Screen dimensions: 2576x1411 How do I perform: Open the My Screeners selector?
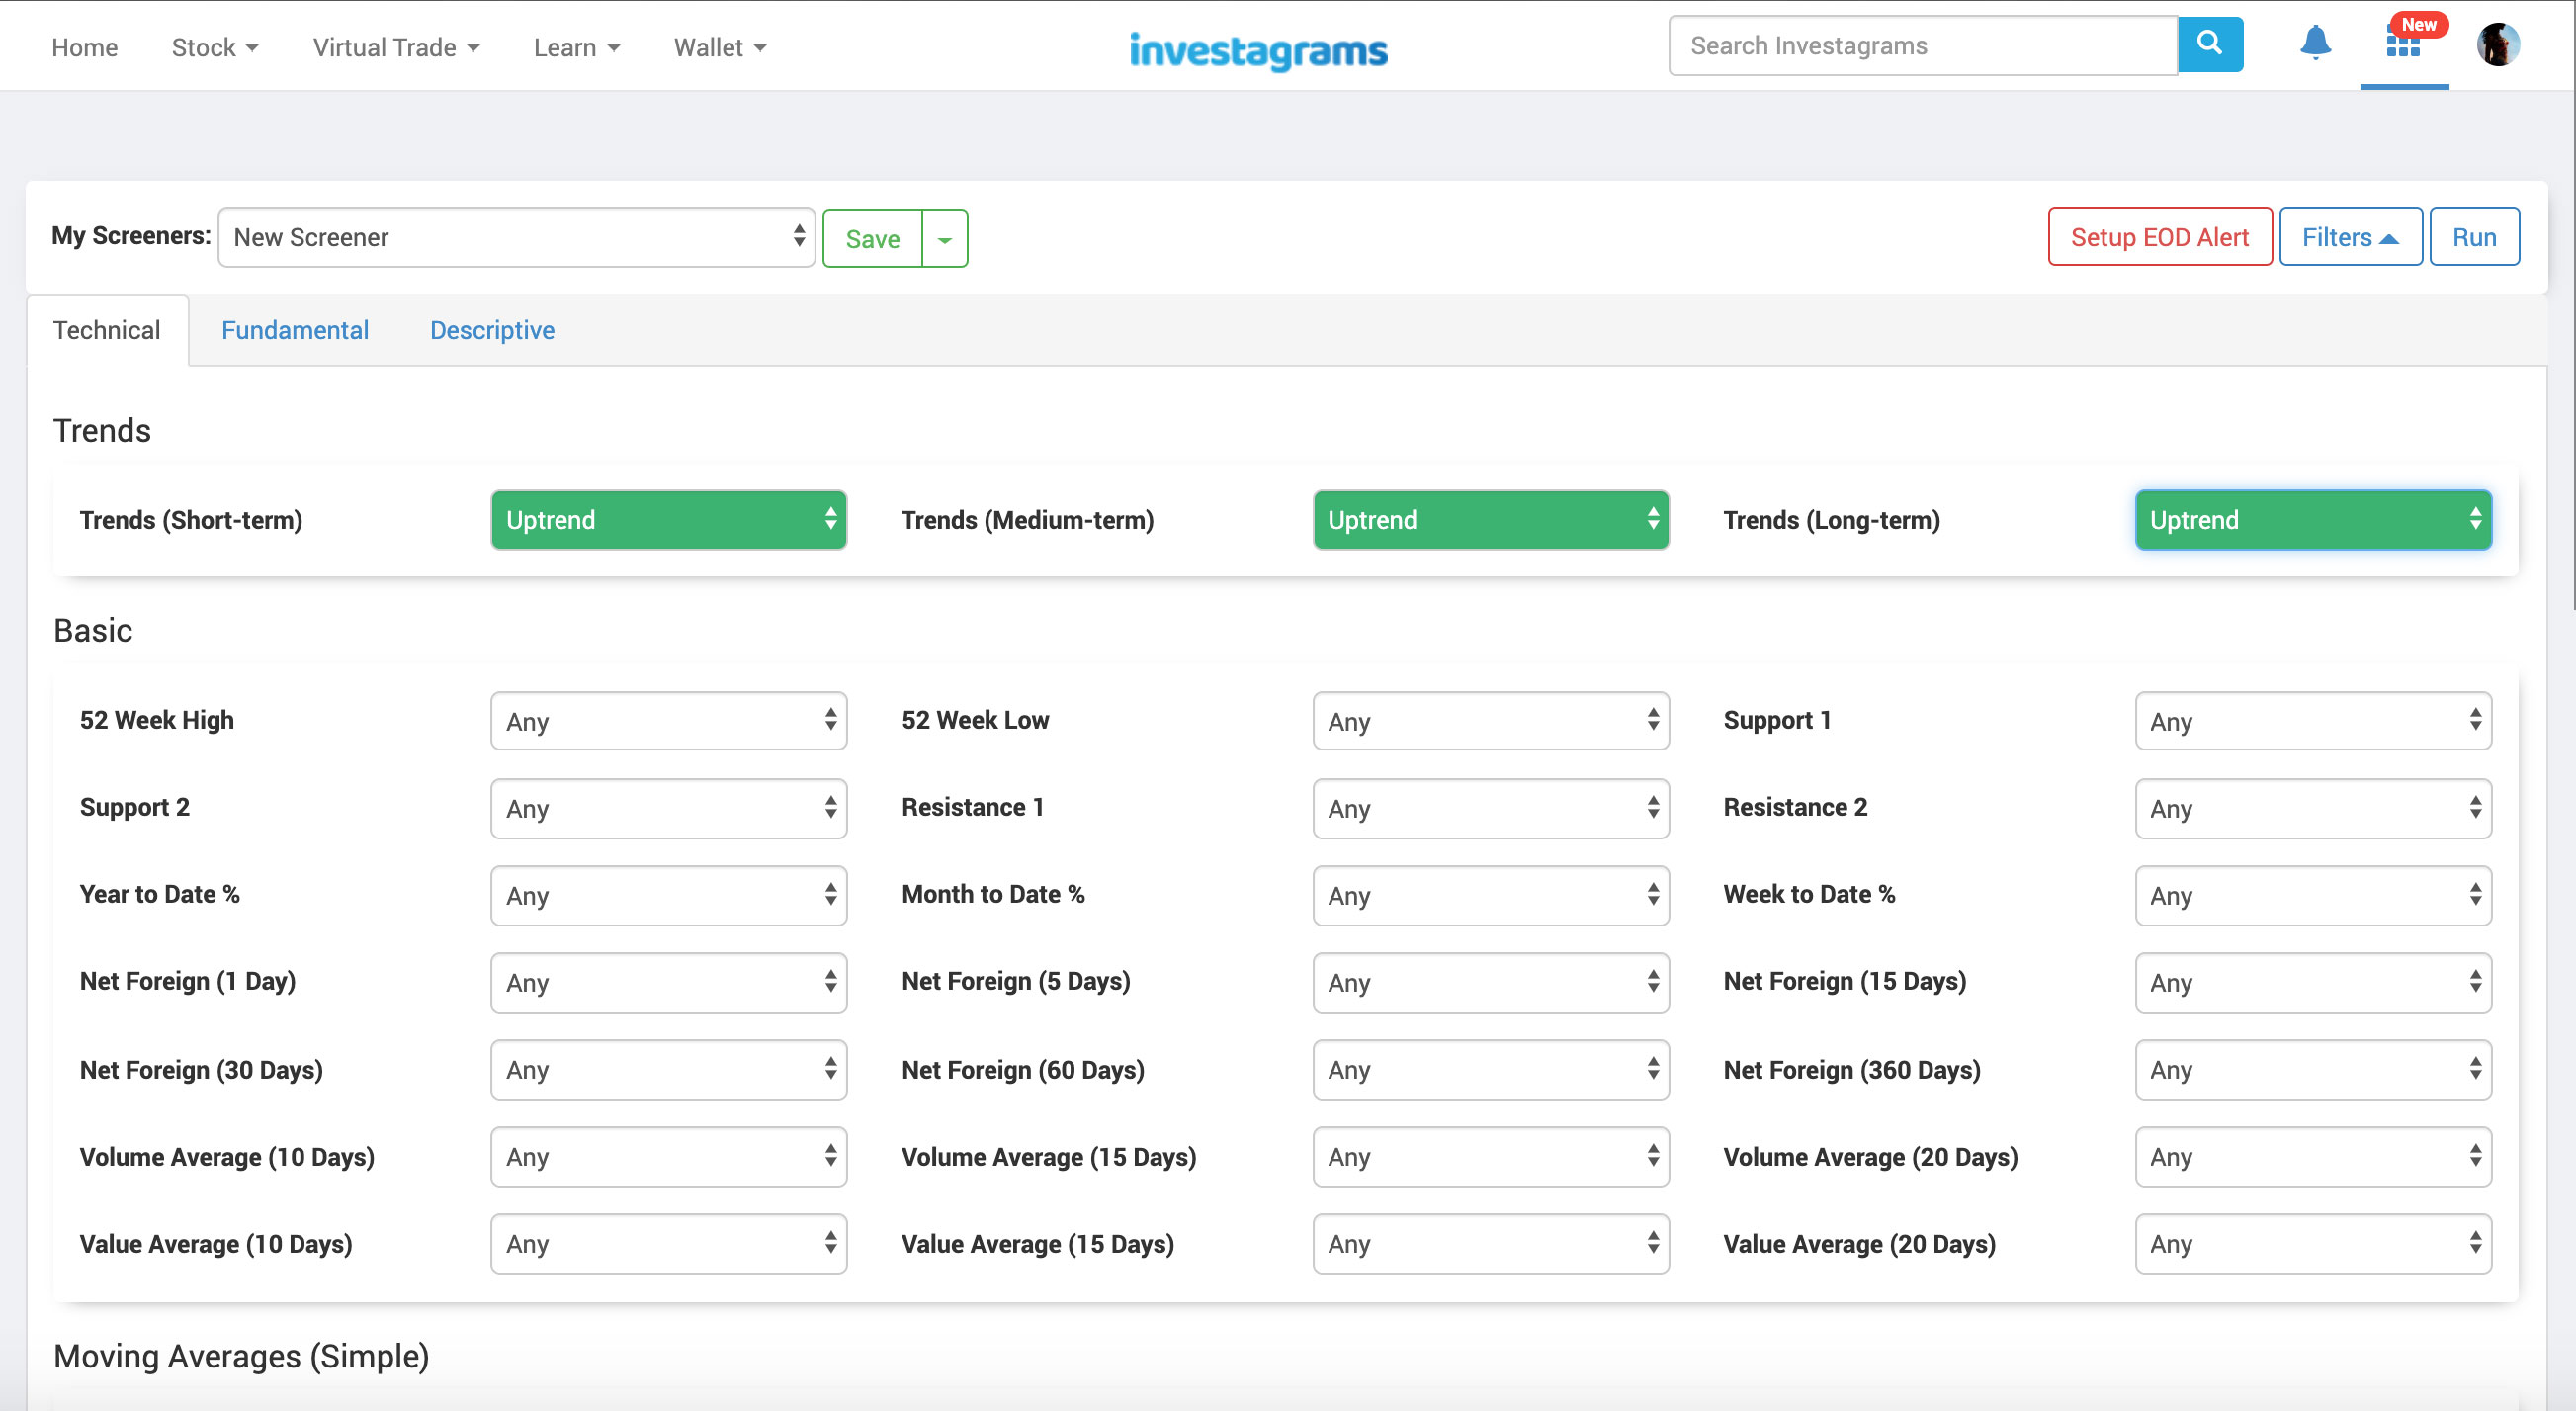coord(517,237)
